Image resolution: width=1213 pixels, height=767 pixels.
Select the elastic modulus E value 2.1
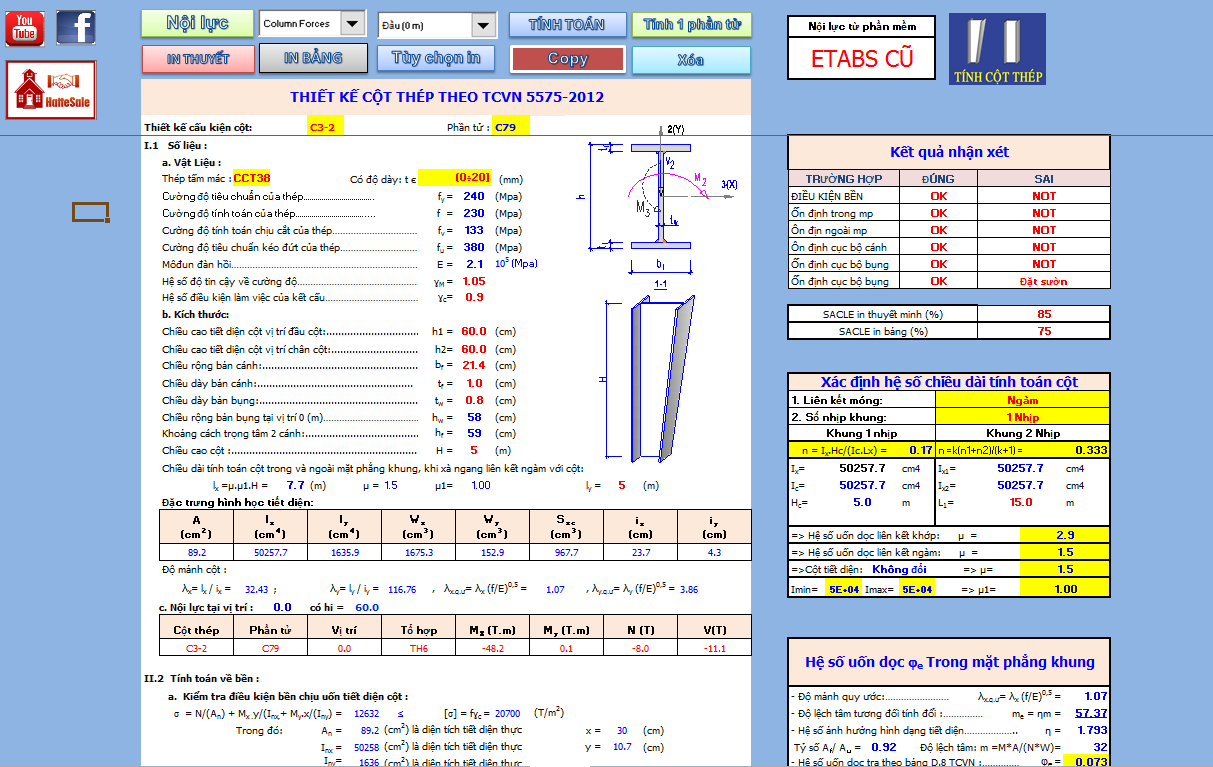coord(474,264)
